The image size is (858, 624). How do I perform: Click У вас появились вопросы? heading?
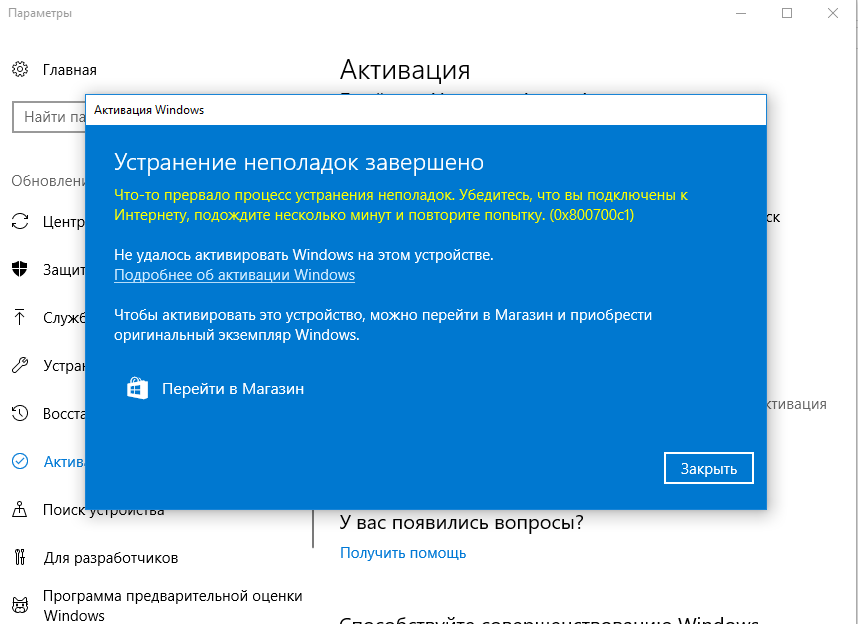(461, 522)
